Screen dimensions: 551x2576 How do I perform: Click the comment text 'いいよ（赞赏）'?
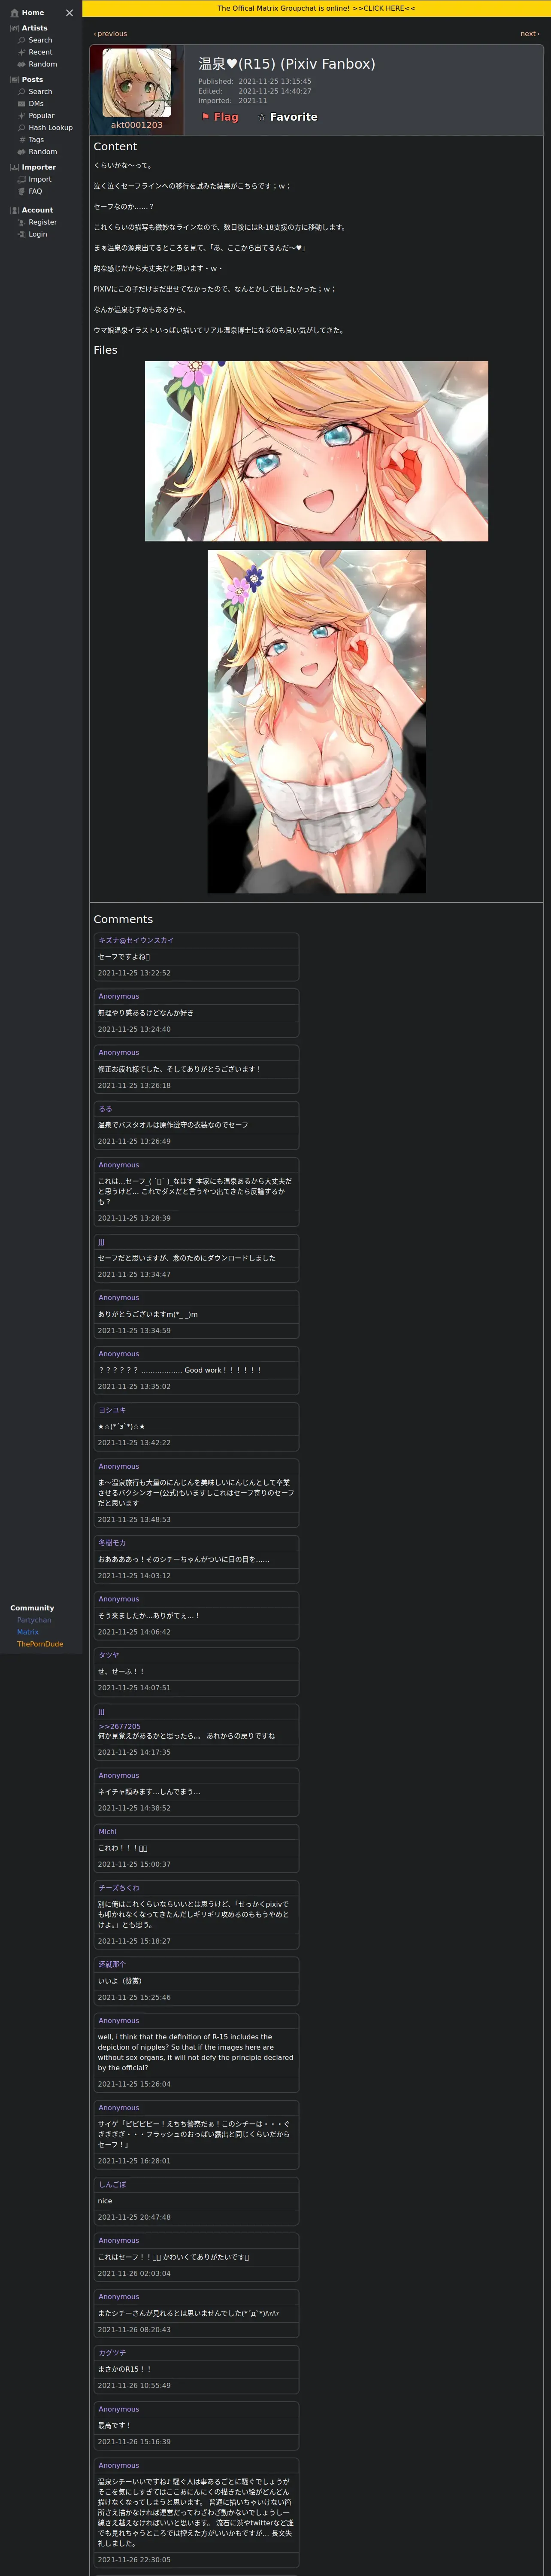tap(120, 1981)
